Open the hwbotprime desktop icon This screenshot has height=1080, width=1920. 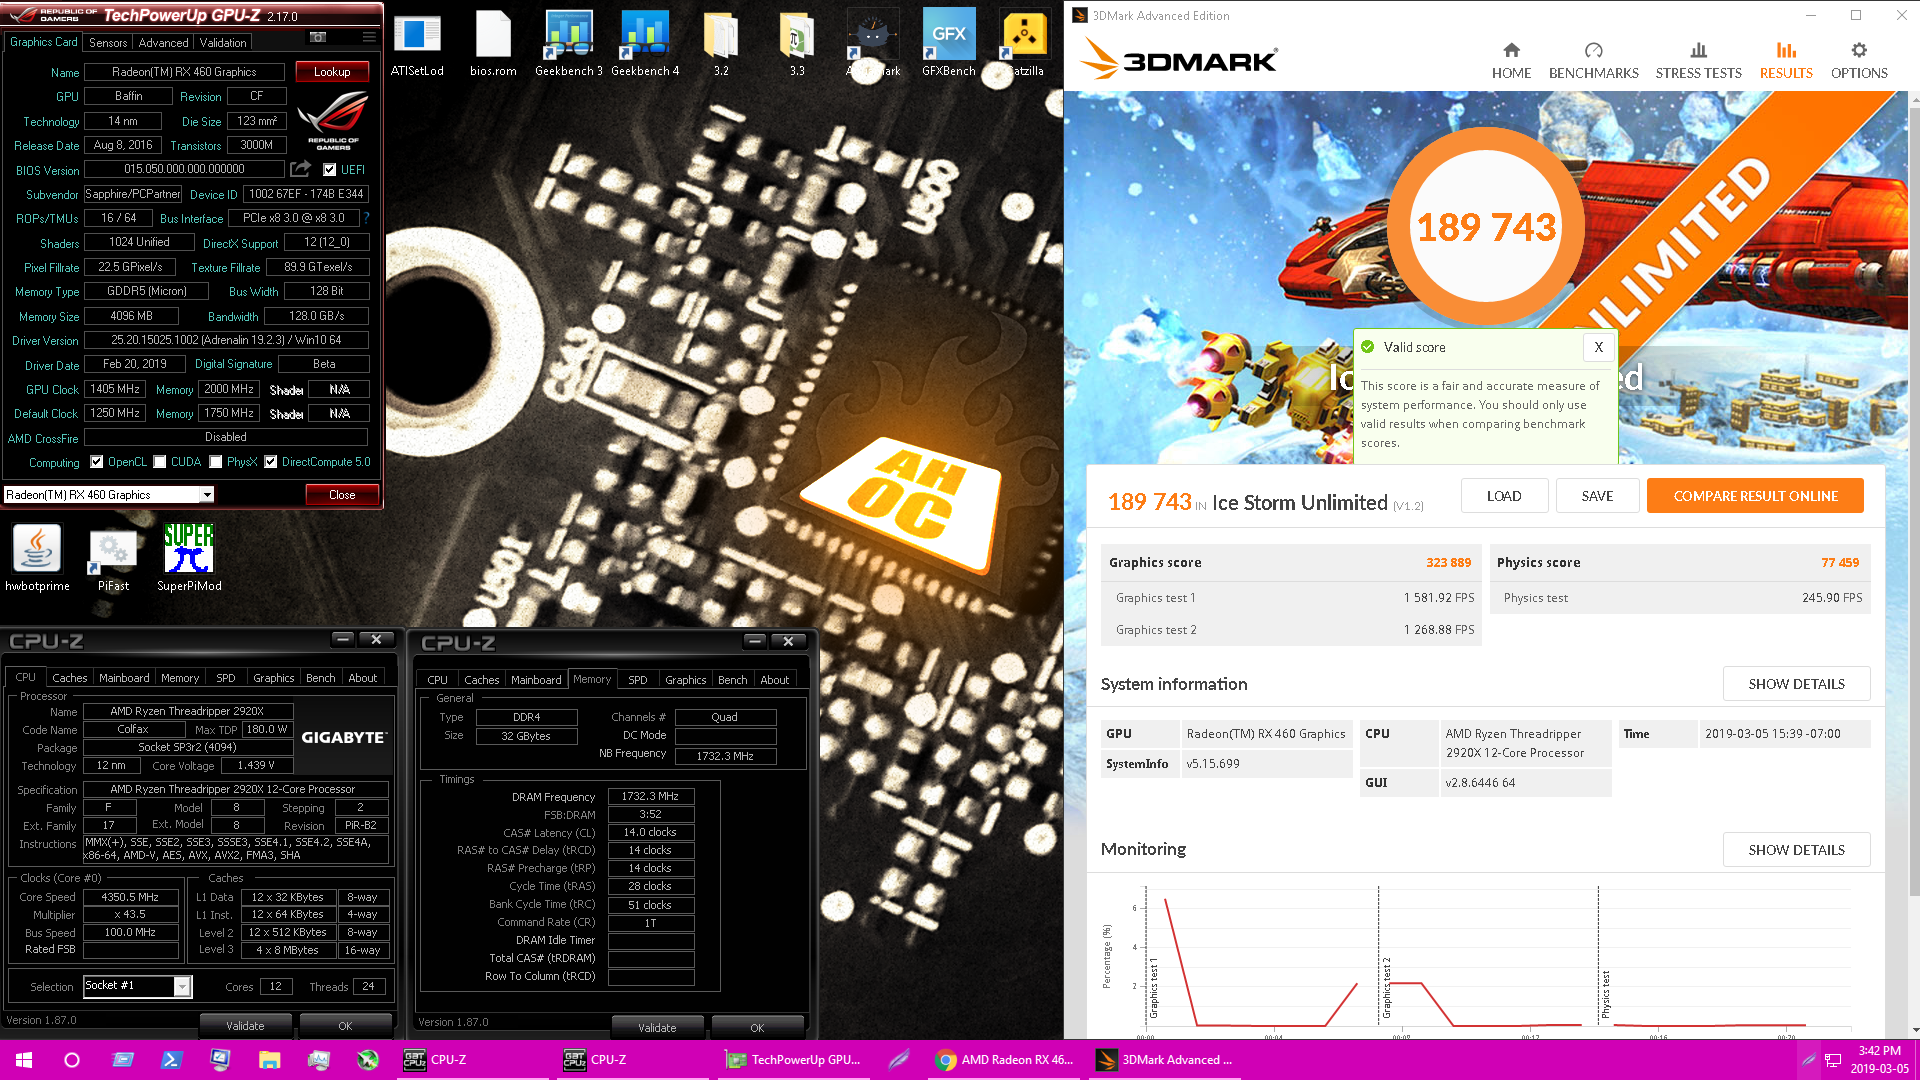pyautogui.click(x=37, y=559)
